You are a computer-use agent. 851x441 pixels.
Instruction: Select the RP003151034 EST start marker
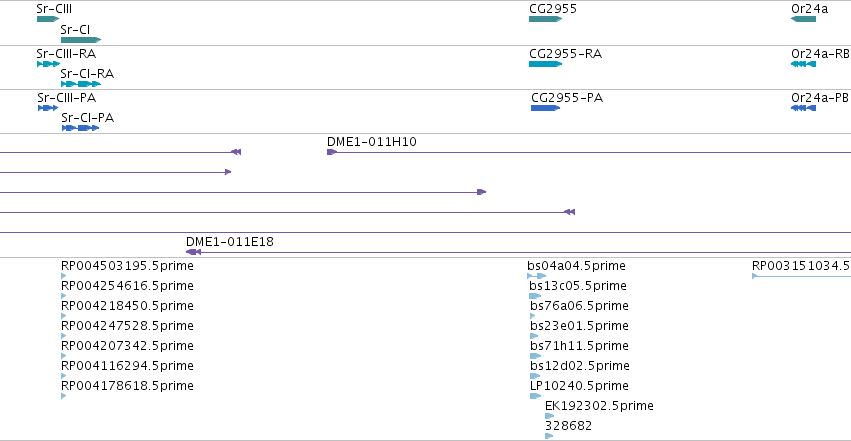[754, 276]
